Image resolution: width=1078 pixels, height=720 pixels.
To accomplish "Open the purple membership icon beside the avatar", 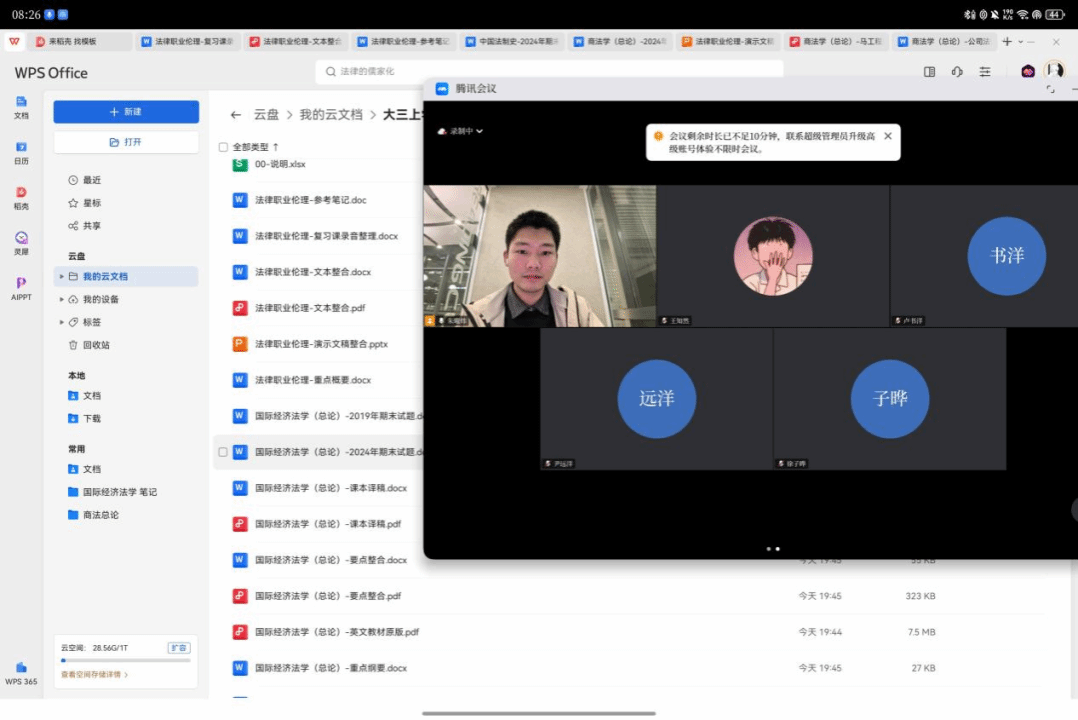I will point(1028,72).
